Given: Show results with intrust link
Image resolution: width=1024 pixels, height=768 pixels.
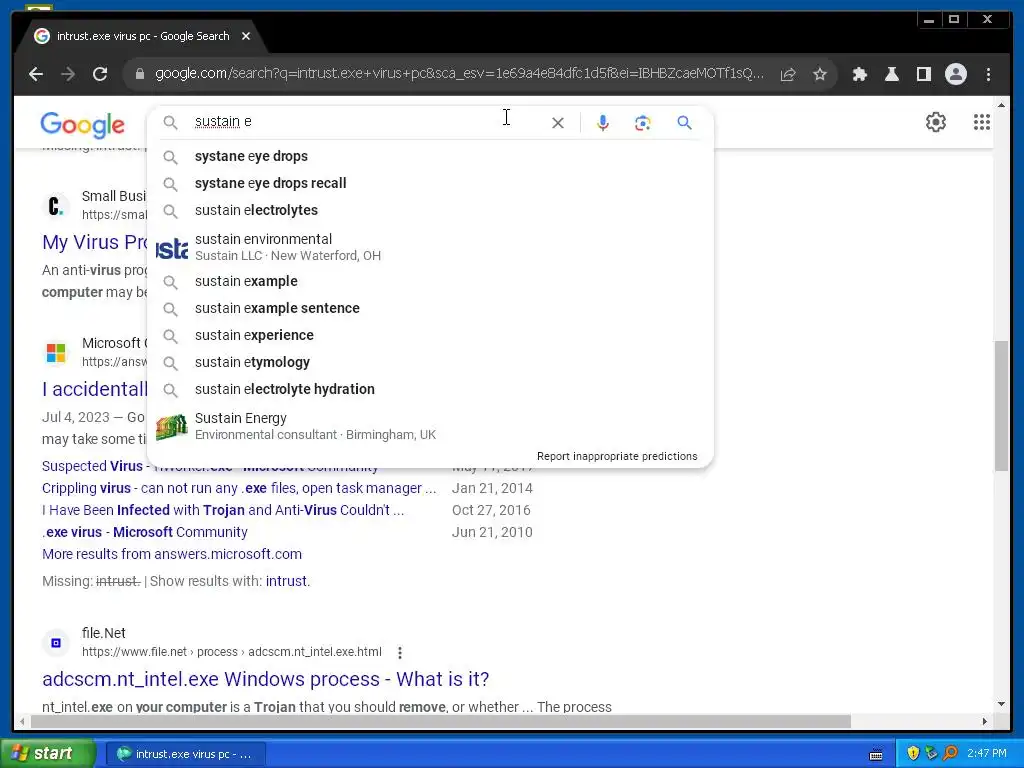Looking at the screenshot, I should tap(286, 581).
